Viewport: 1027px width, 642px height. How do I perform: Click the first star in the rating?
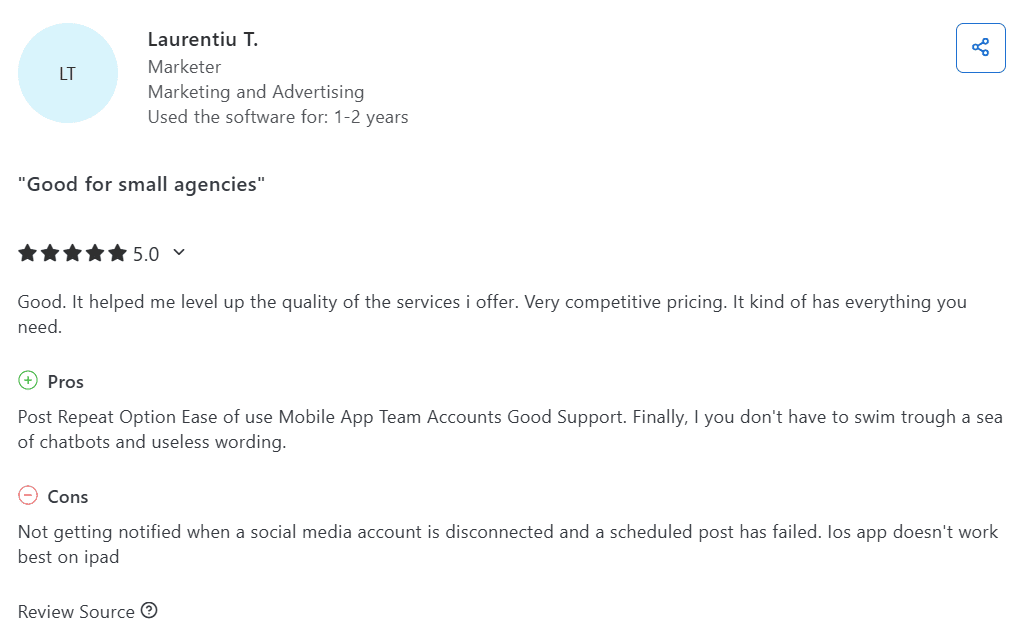point(28,254)
